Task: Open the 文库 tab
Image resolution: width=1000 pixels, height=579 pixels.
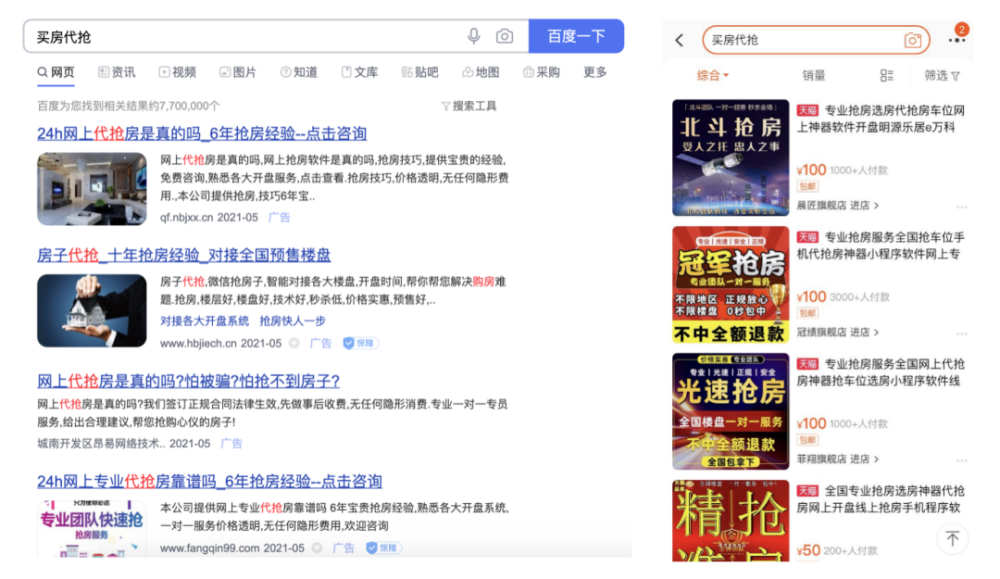Action: pos(360,72)
